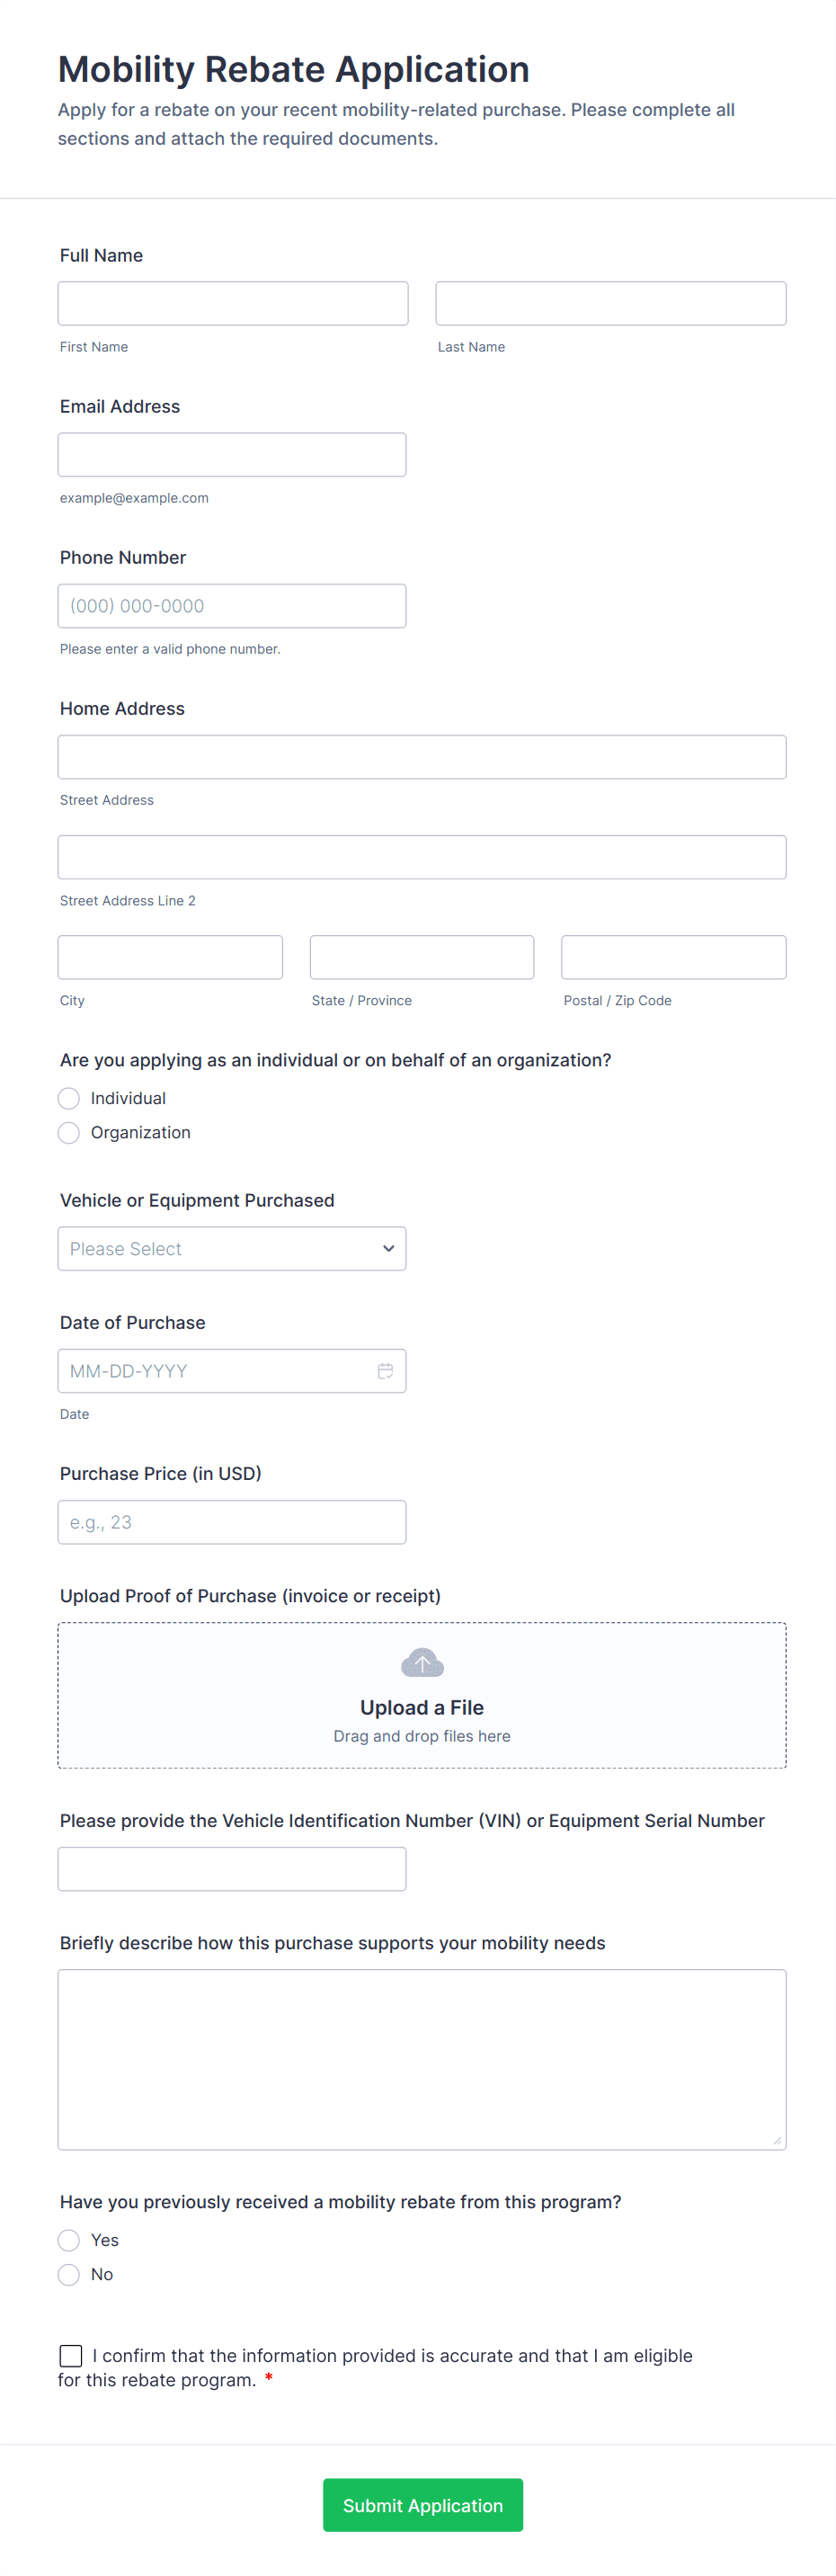Choose No for previous rebate question
The image size is (836, 2576).
tap(69, 2274)
